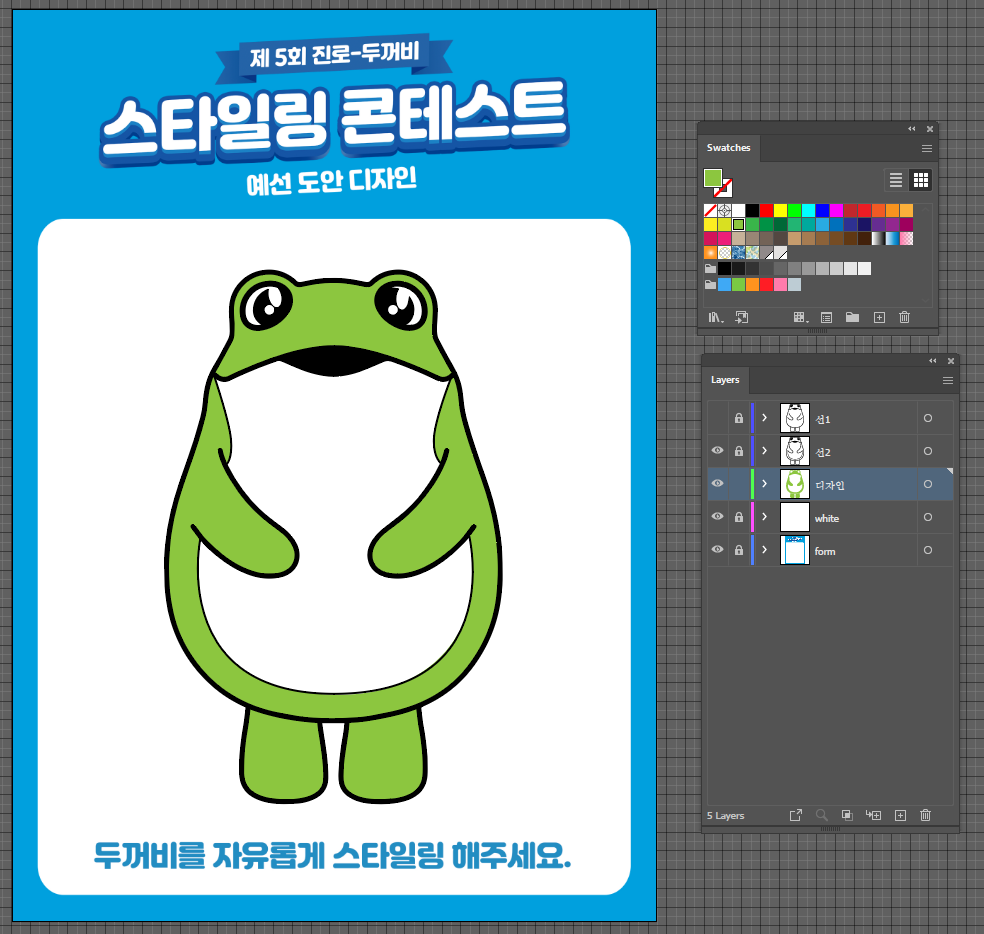Hide the 선2 layer eye icon
The width and height of the screenshot is (984, 934).
pyautogui.click(x=718, y=451)
